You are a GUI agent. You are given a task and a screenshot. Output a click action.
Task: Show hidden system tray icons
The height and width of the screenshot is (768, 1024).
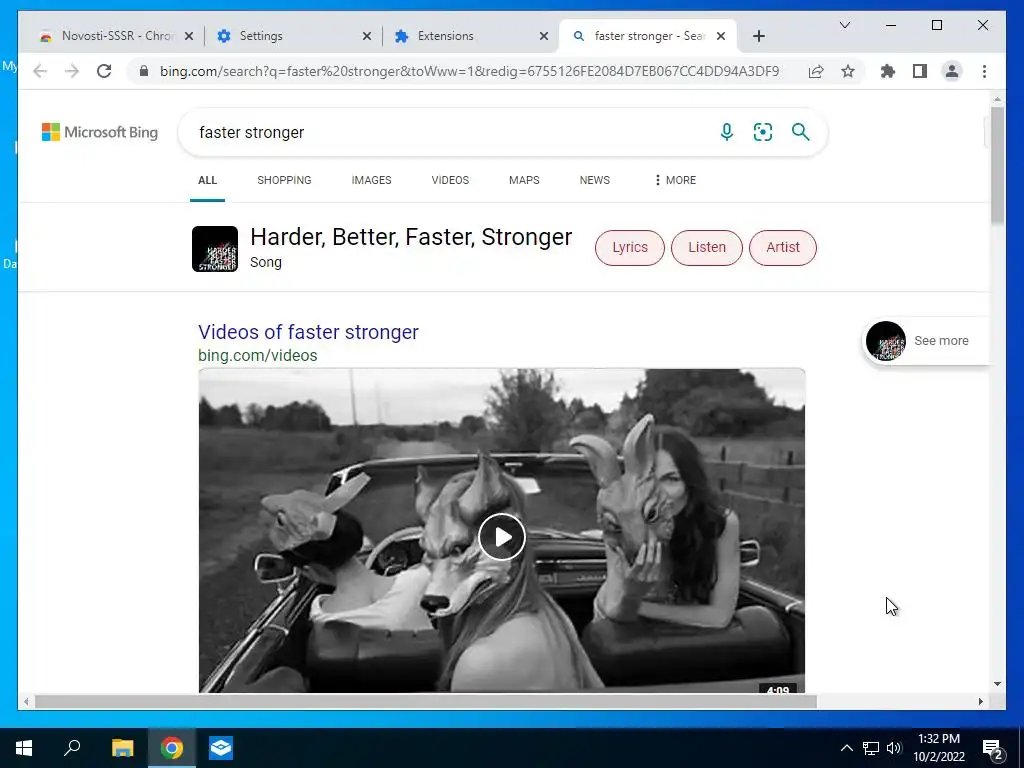coord(846,748)
